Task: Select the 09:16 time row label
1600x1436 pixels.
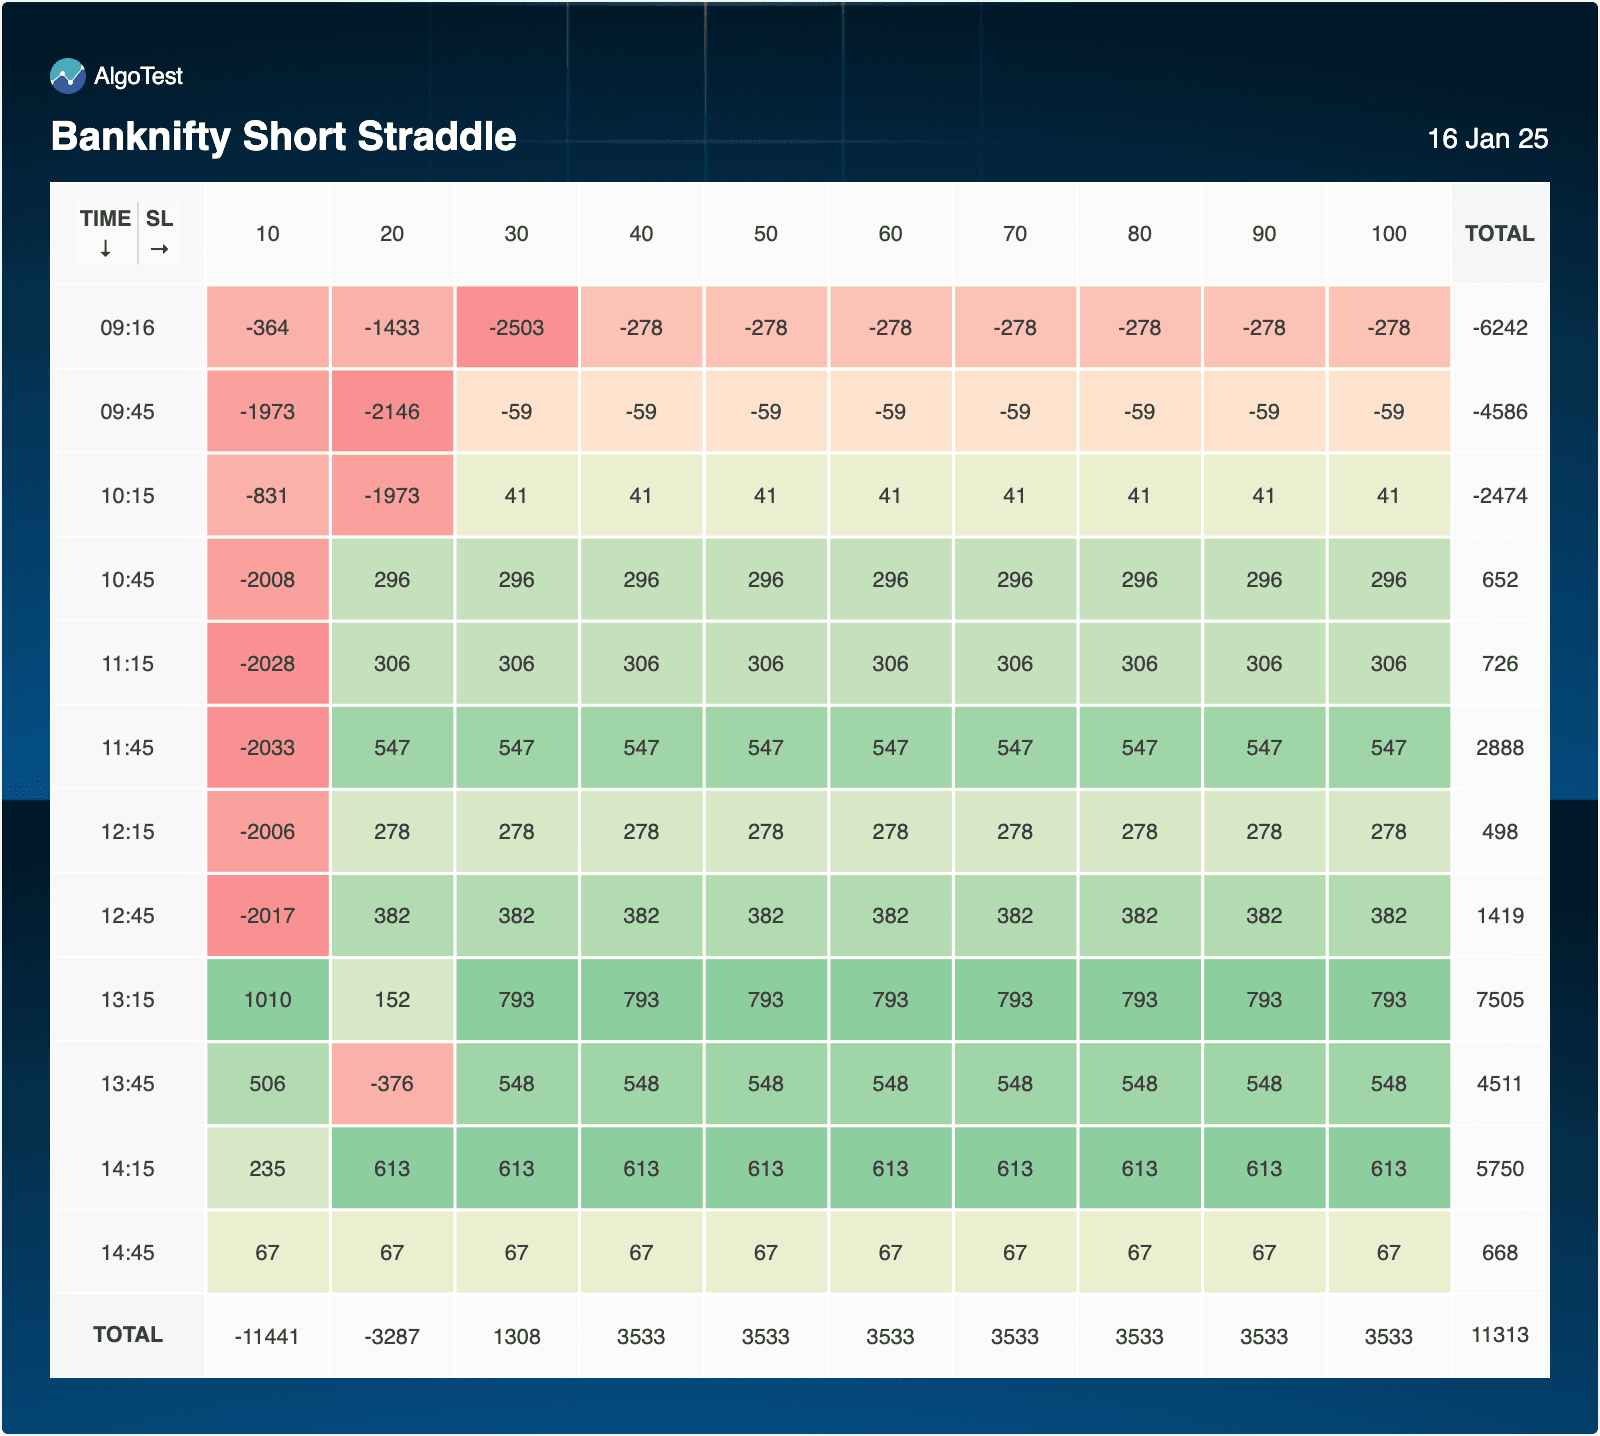Action: [127, 328]
